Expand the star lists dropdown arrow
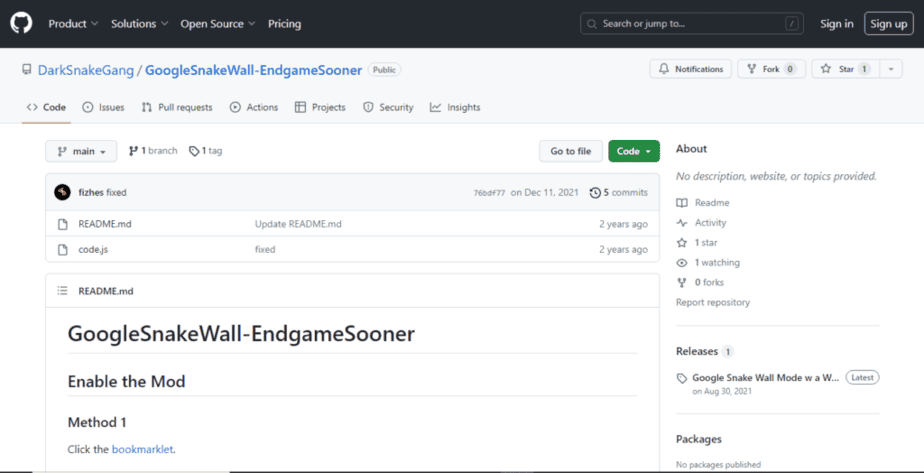 coord(891,69)
